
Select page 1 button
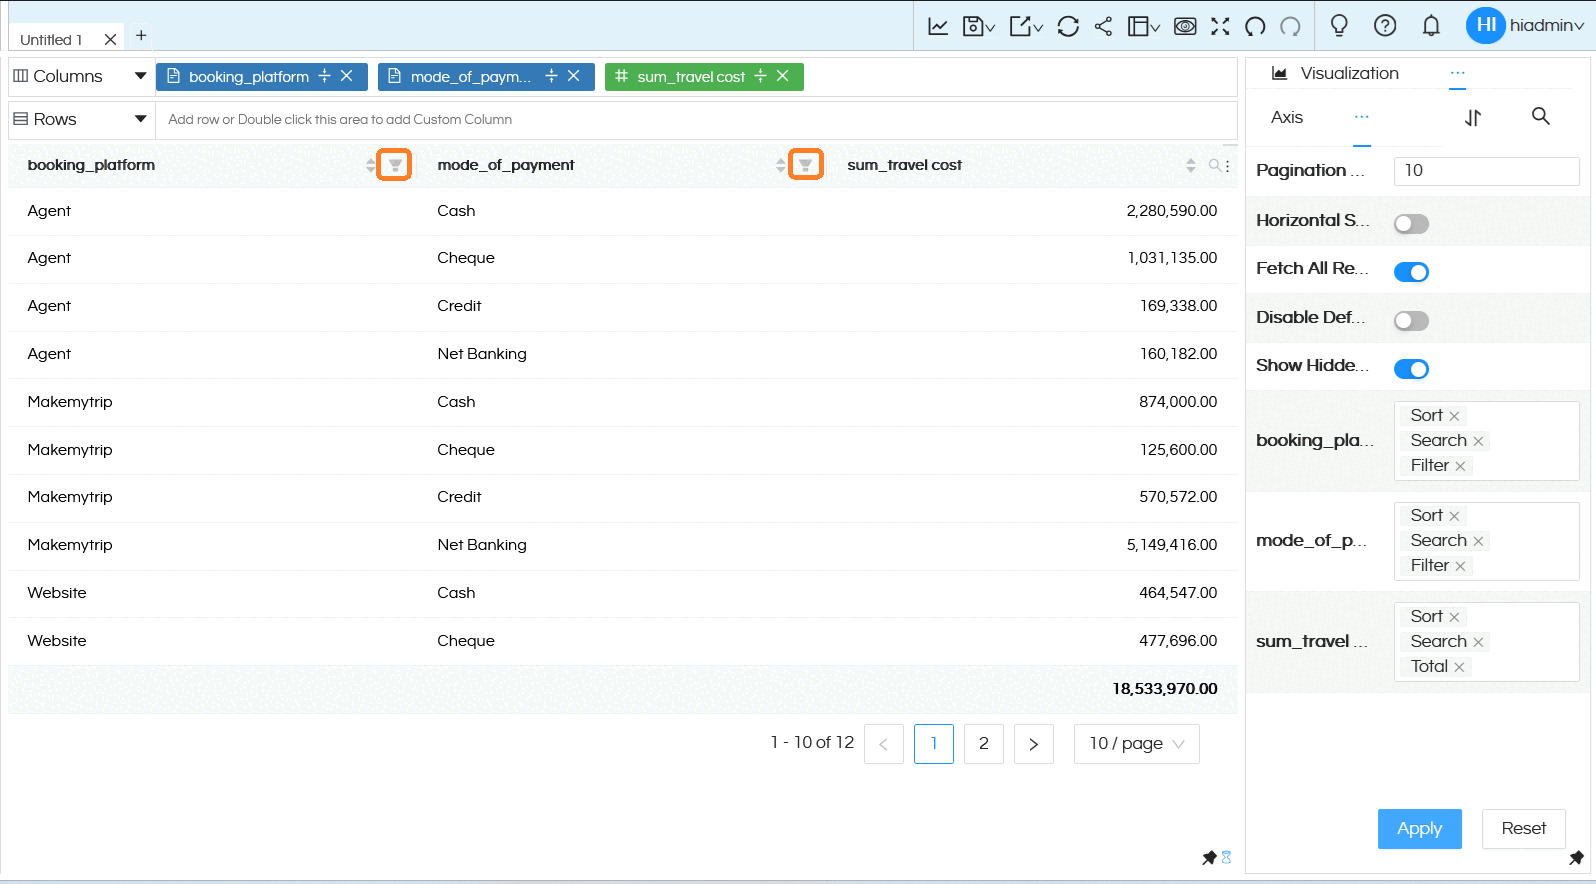(934, 744)
